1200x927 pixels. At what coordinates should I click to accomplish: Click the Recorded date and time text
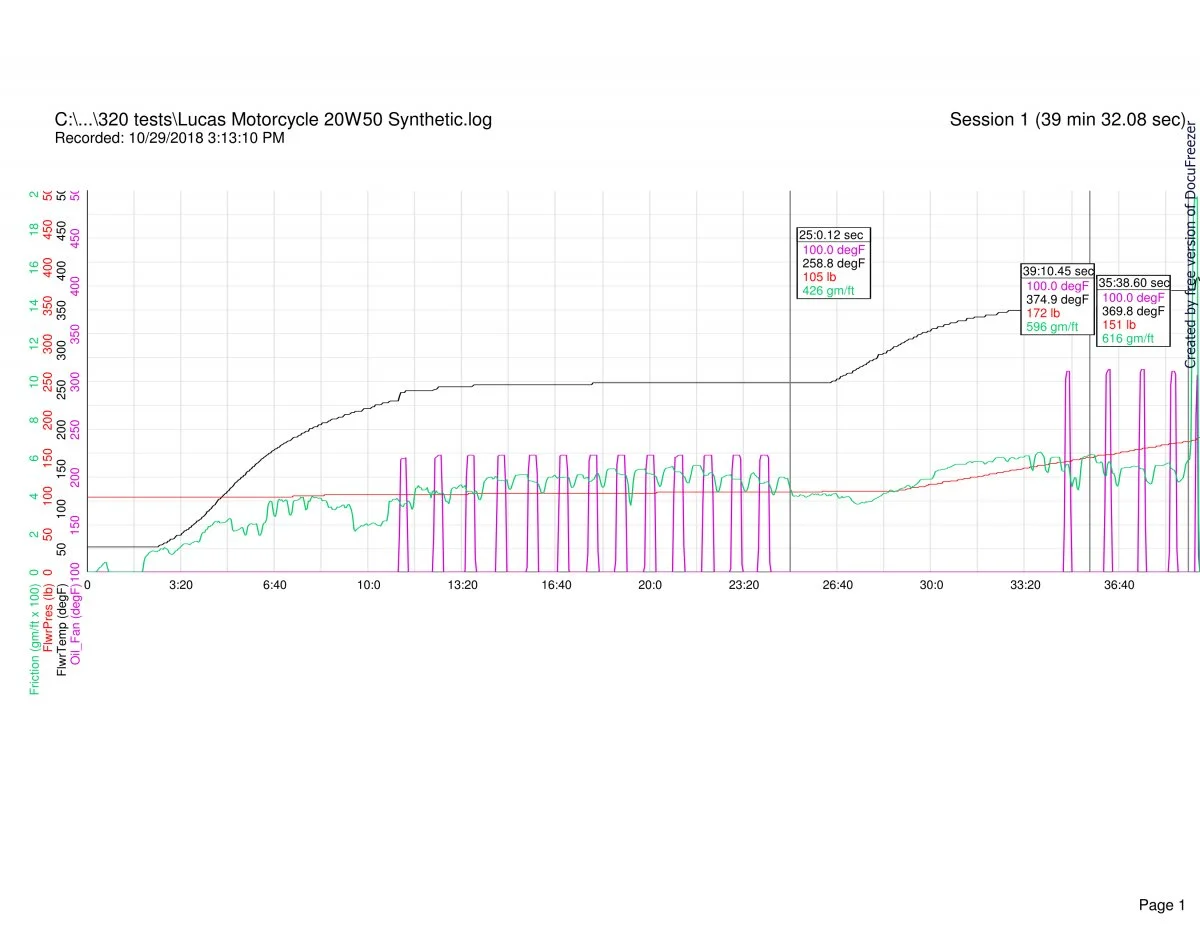pos(169,138)
